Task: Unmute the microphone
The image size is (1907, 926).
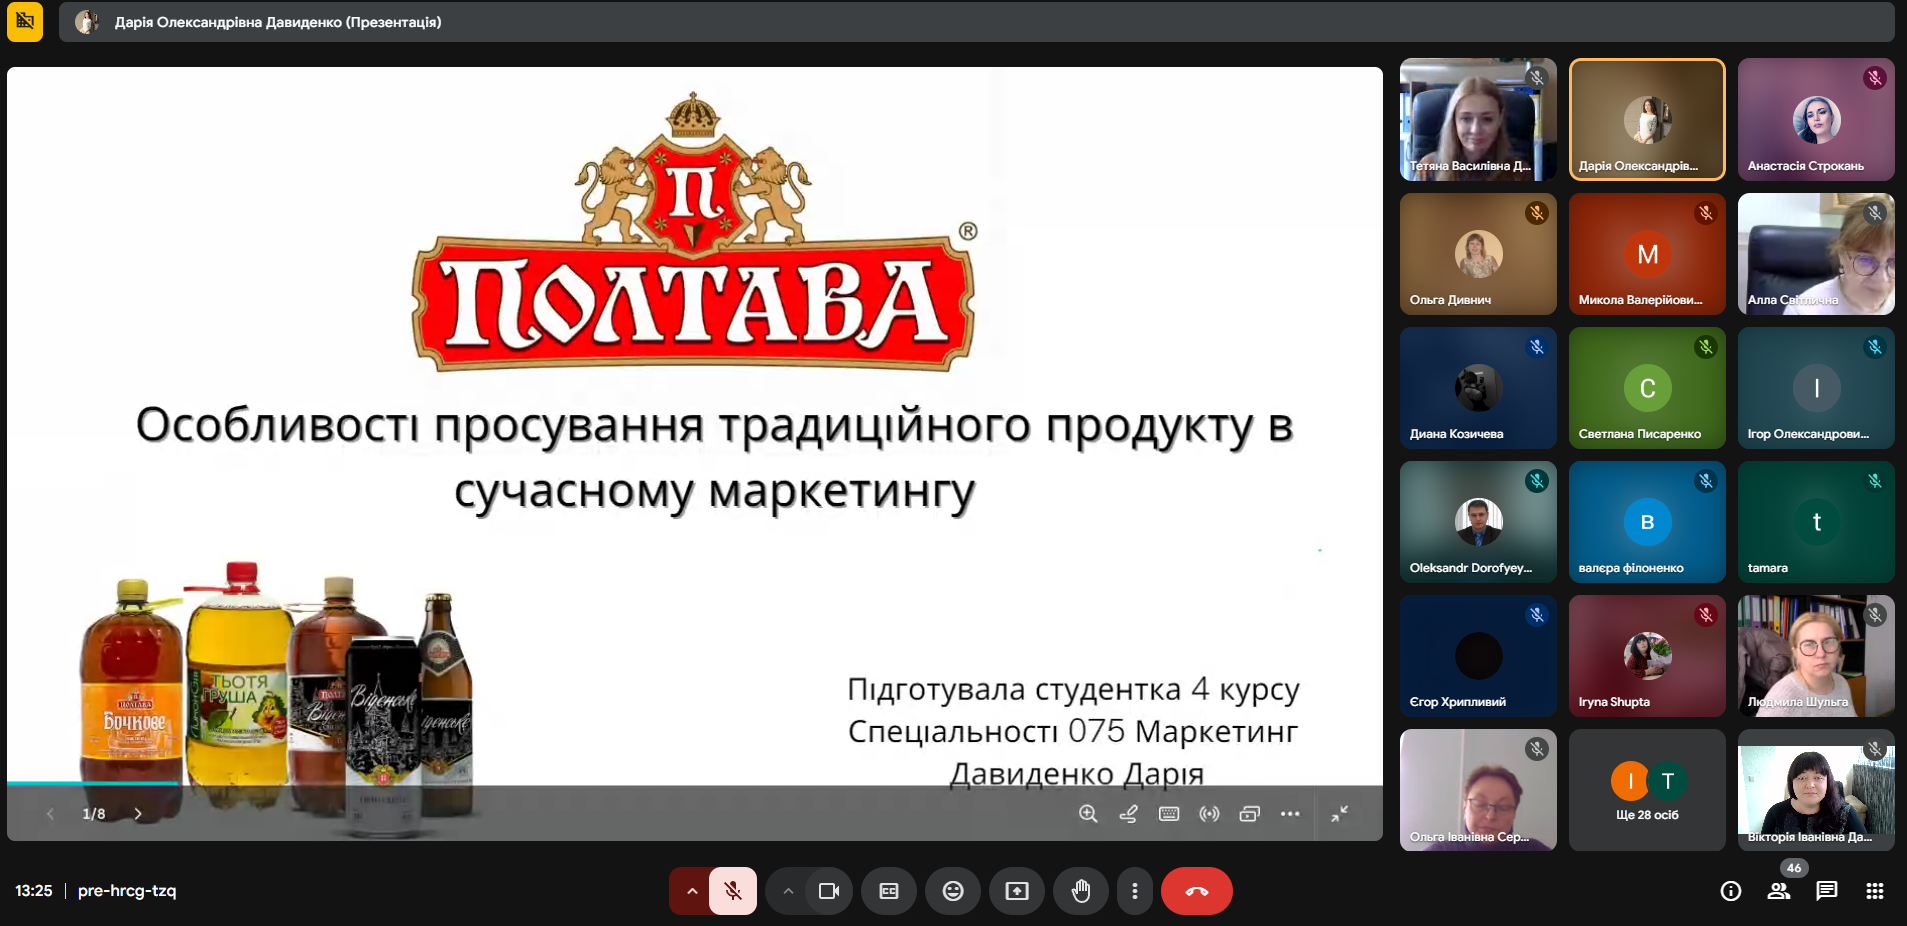Action: tap(733, 891)
